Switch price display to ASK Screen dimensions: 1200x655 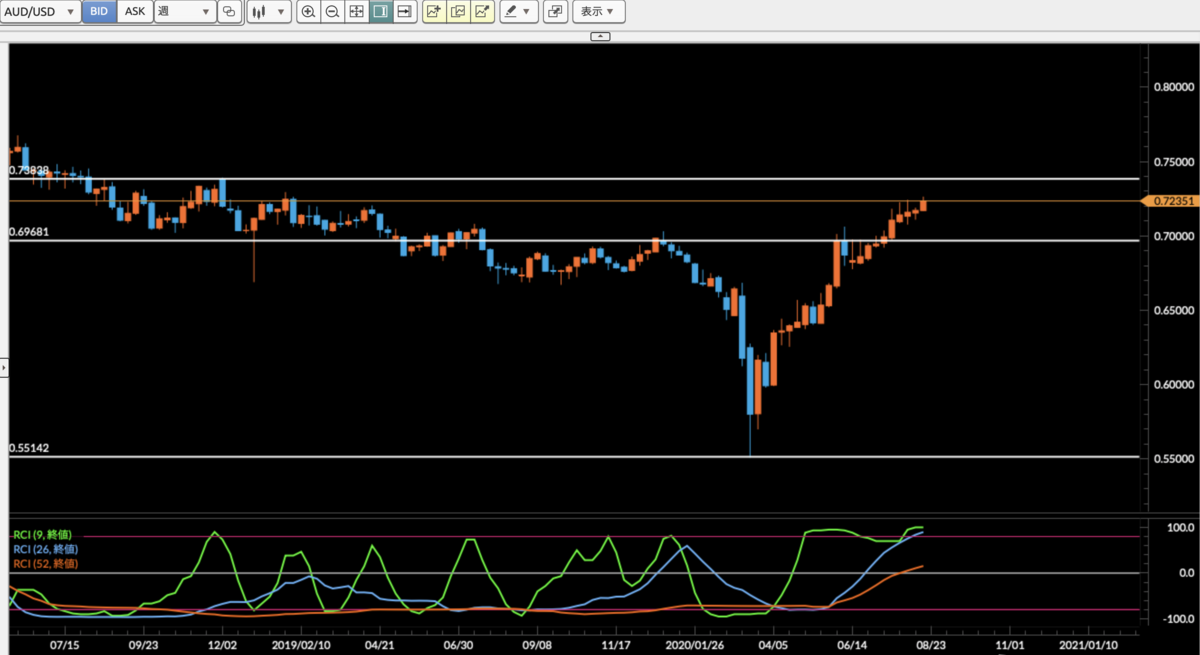(x=134, y=12)
